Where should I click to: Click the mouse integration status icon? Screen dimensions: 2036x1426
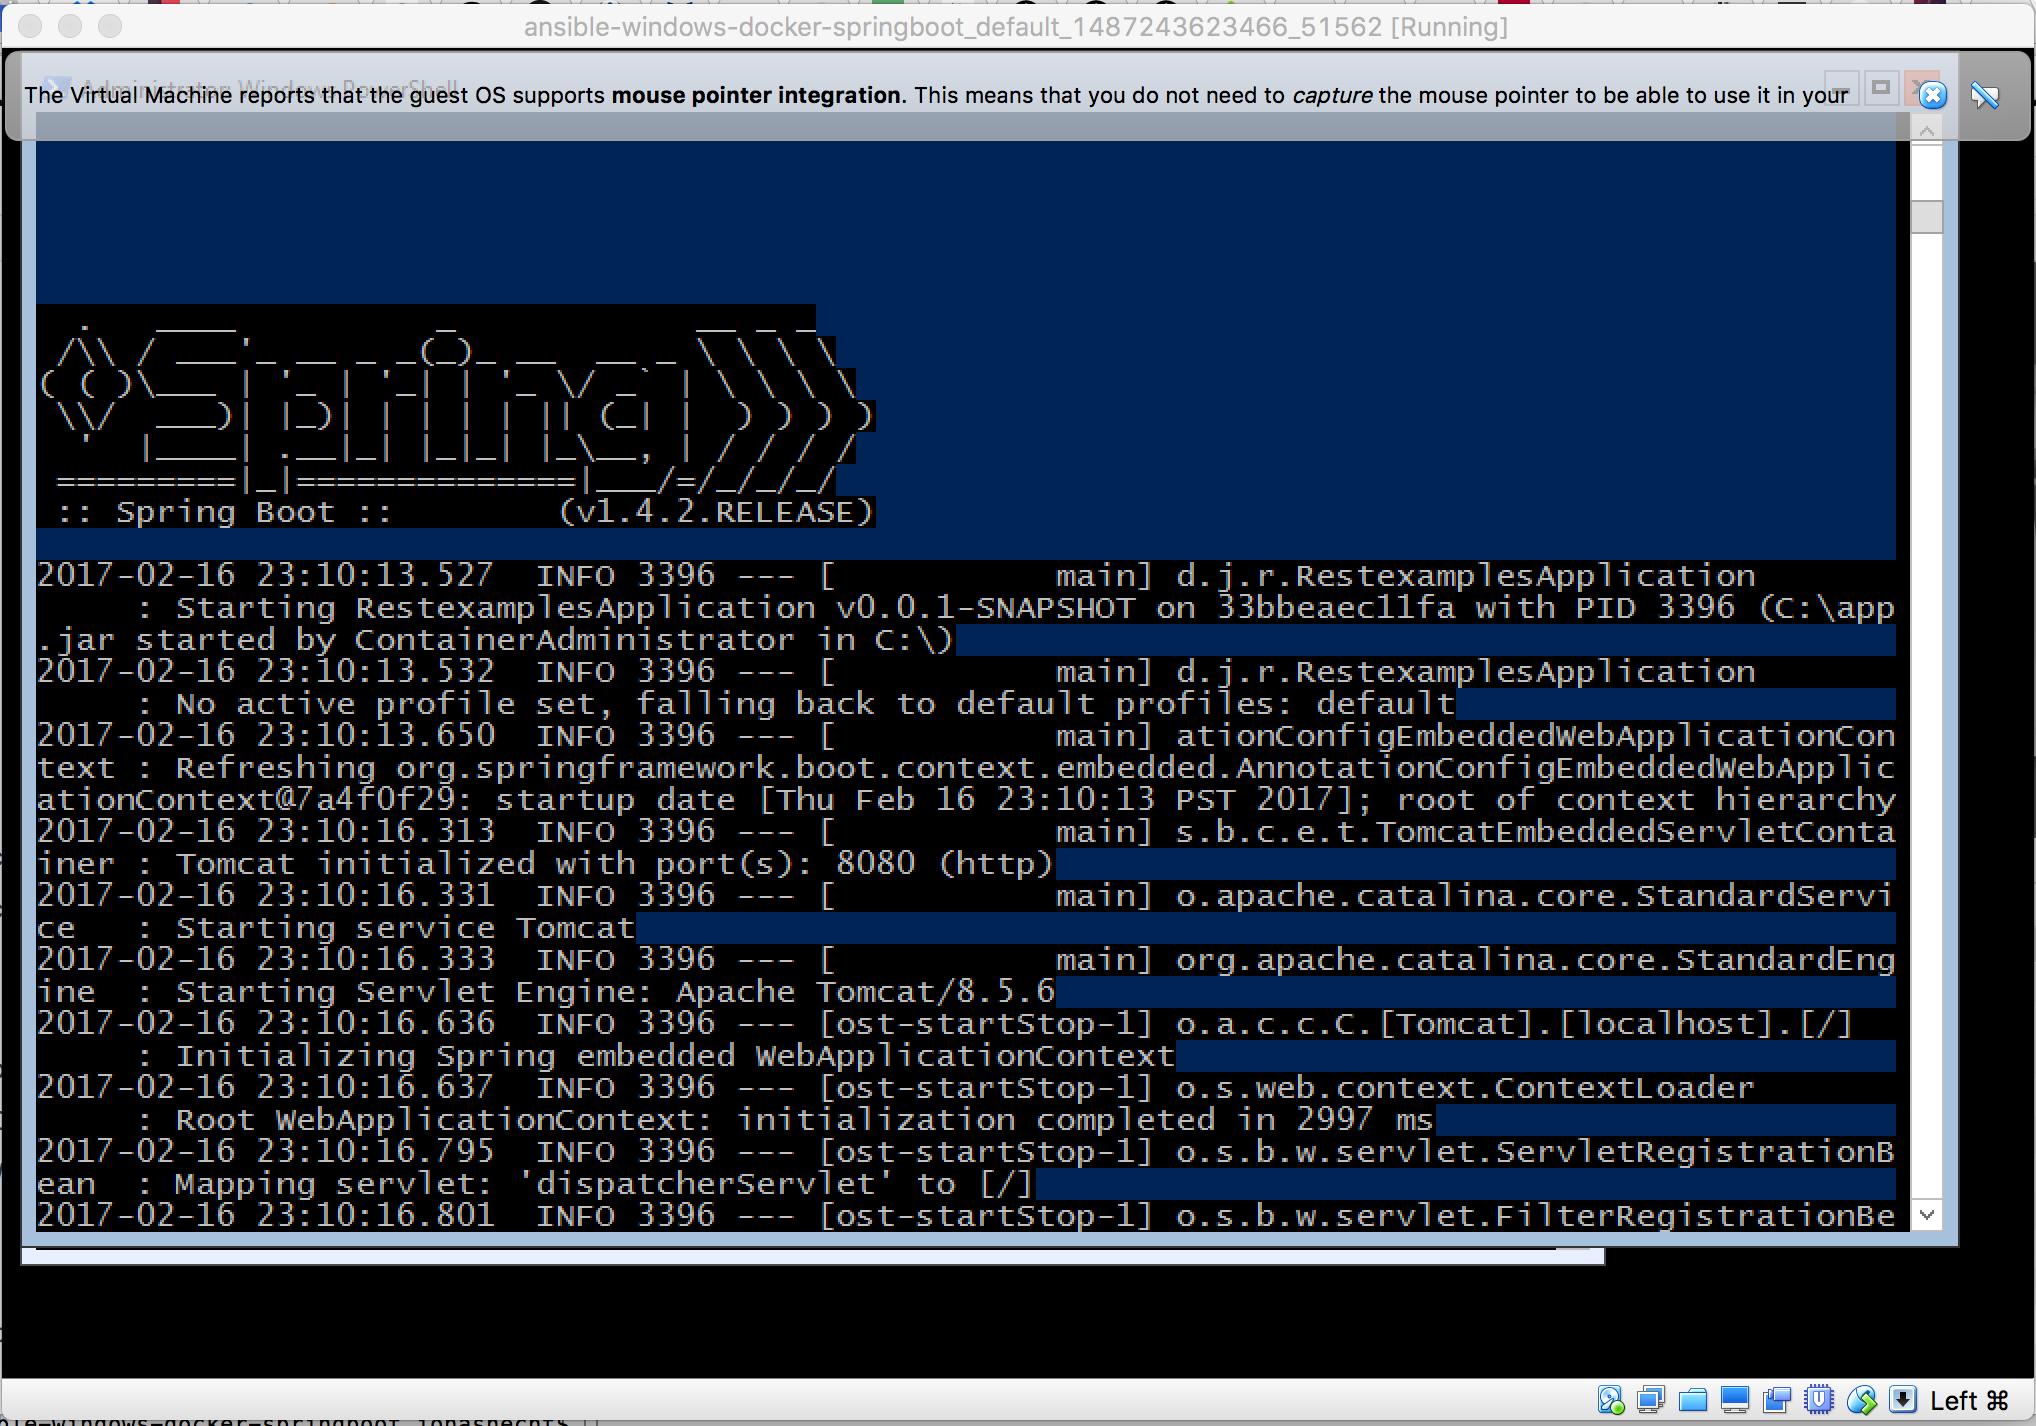click(1861, 1400)
